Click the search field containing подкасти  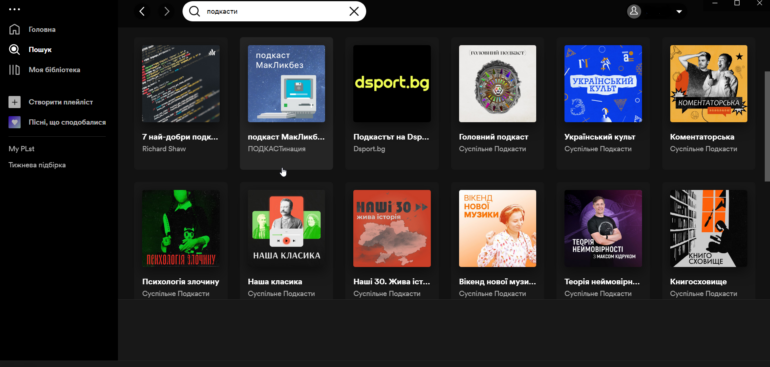(274, 11)
